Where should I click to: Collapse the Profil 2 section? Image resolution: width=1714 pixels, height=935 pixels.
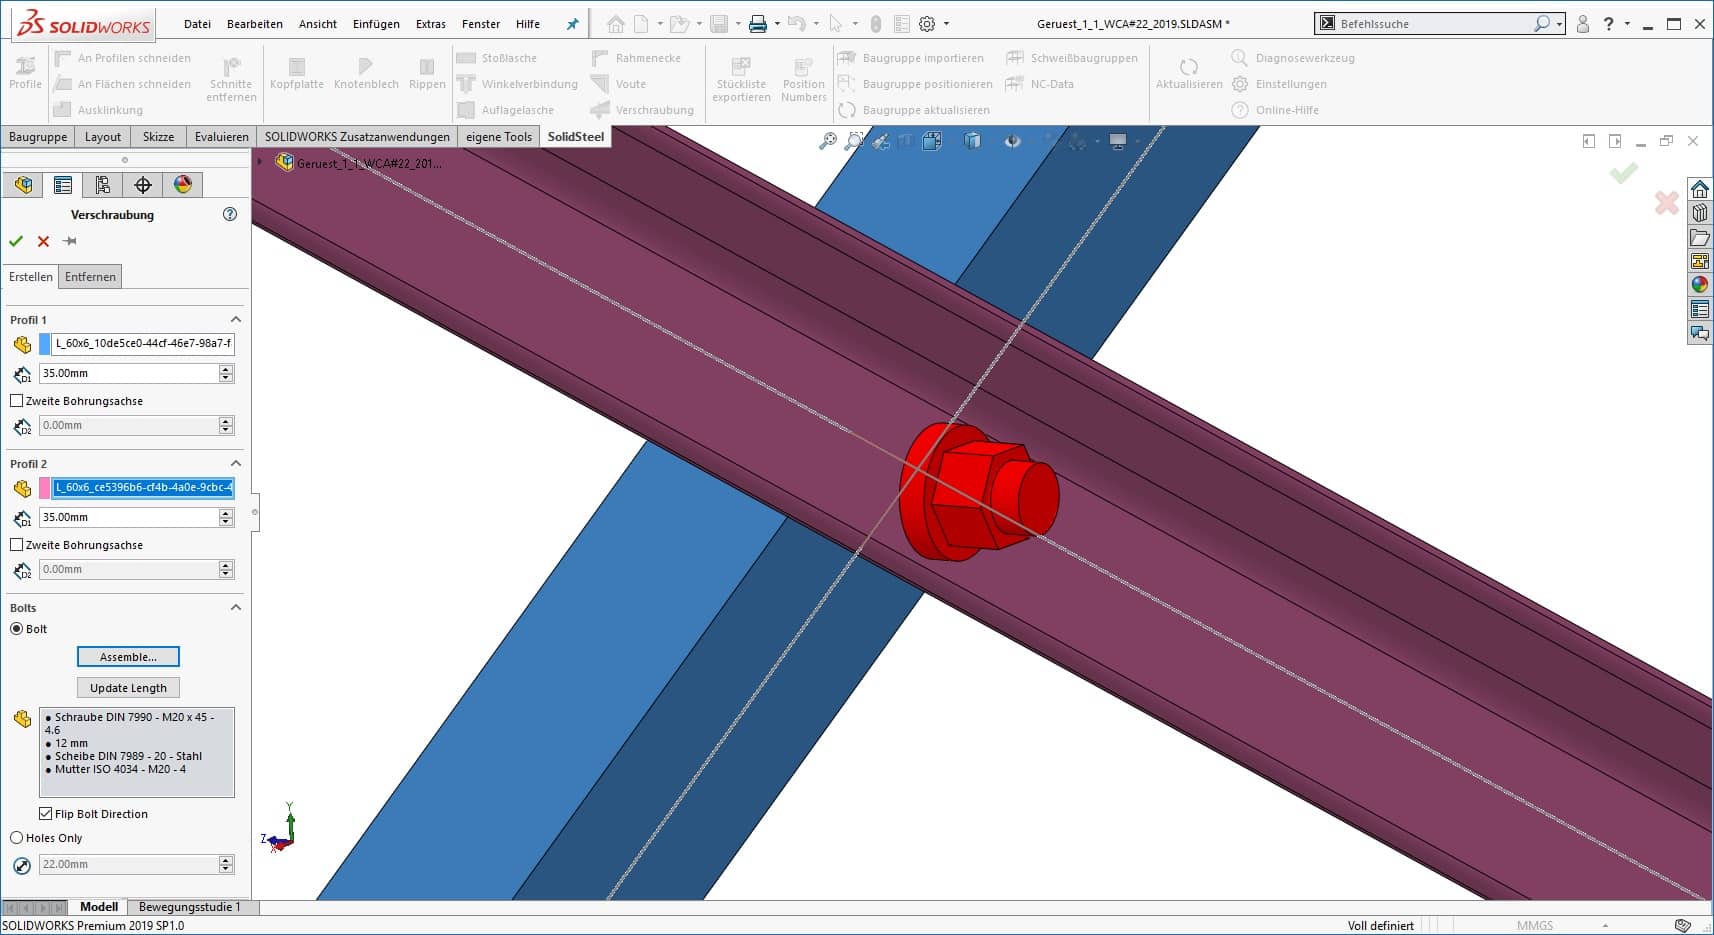coord(236,464)
